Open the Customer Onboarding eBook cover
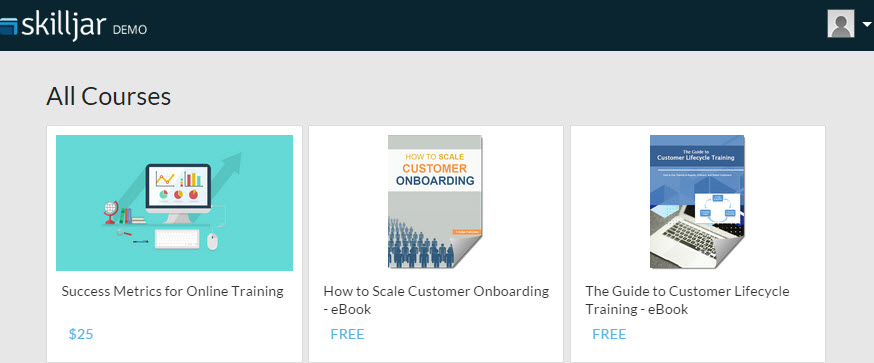 [435, 202]
